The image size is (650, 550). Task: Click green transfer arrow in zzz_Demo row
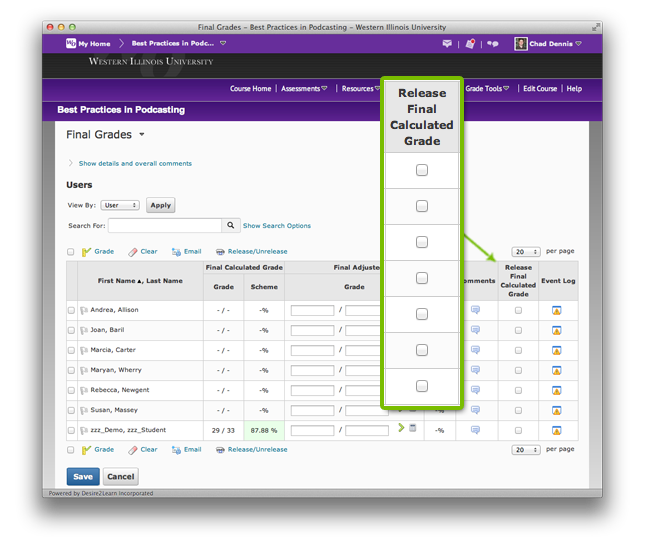(x=401, y=427)
